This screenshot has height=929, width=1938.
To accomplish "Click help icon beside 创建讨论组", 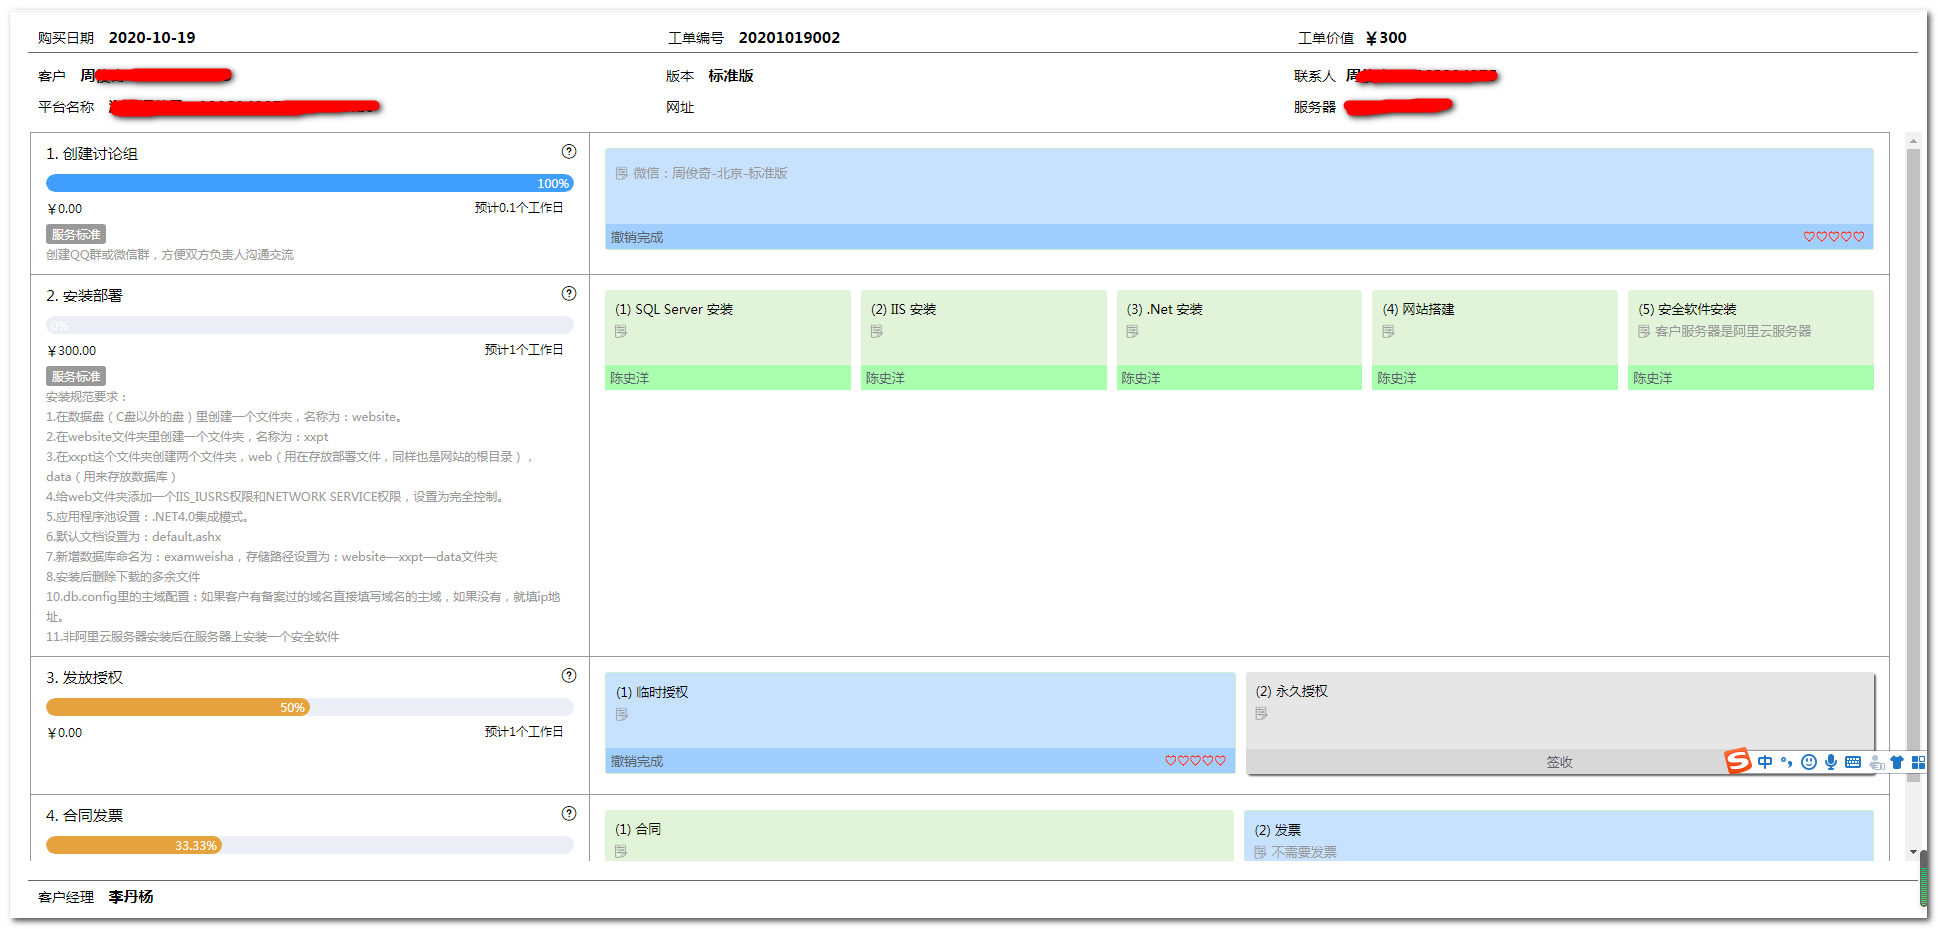I will (569, 152).
